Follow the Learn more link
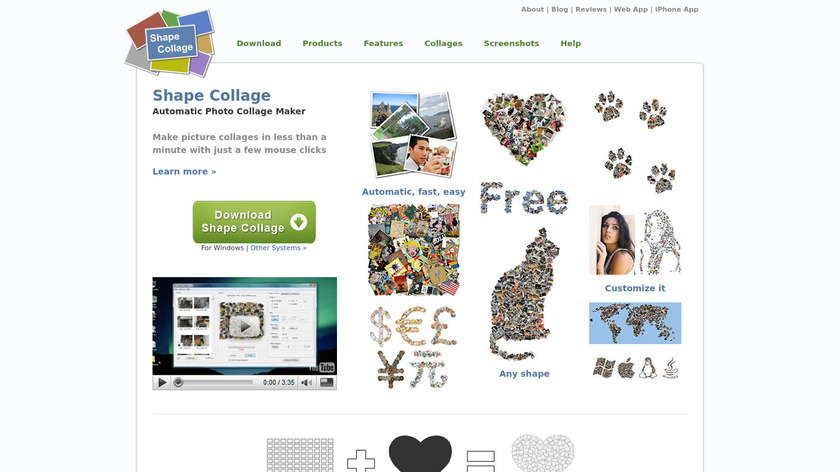Viewport: 840px width, 472px height. pyautogui.click(x=184, y=171)
